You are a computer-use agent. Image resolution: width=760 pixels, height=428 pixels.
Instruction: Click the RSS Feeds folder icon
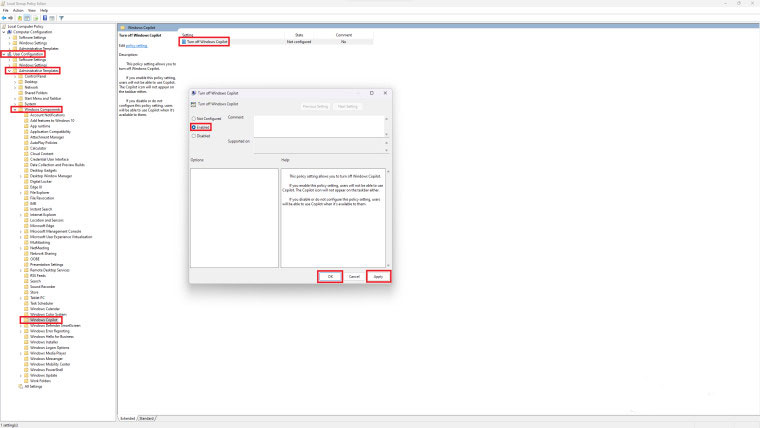tap(26, 276)
